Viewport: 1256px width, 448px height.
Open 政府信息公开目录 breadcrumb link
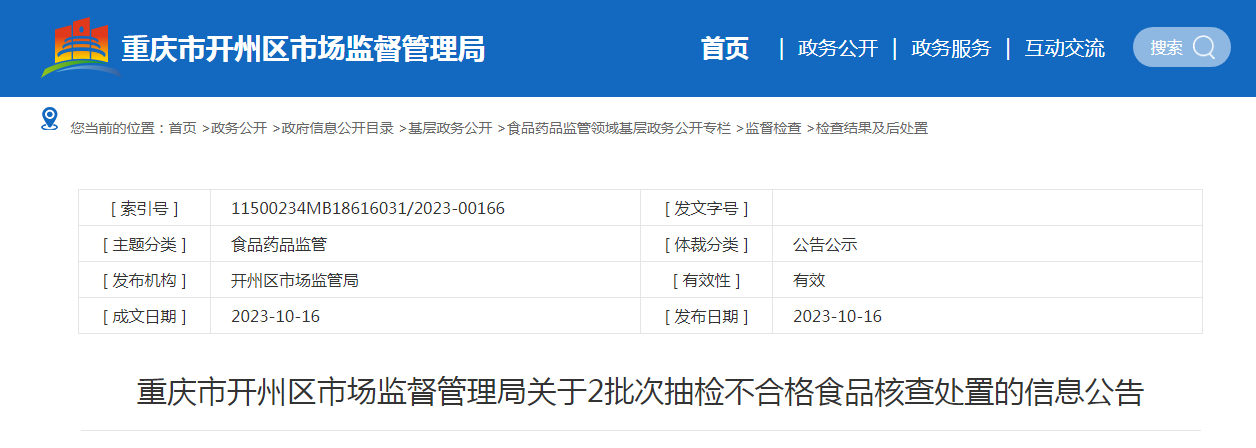(x=338, y=128)
